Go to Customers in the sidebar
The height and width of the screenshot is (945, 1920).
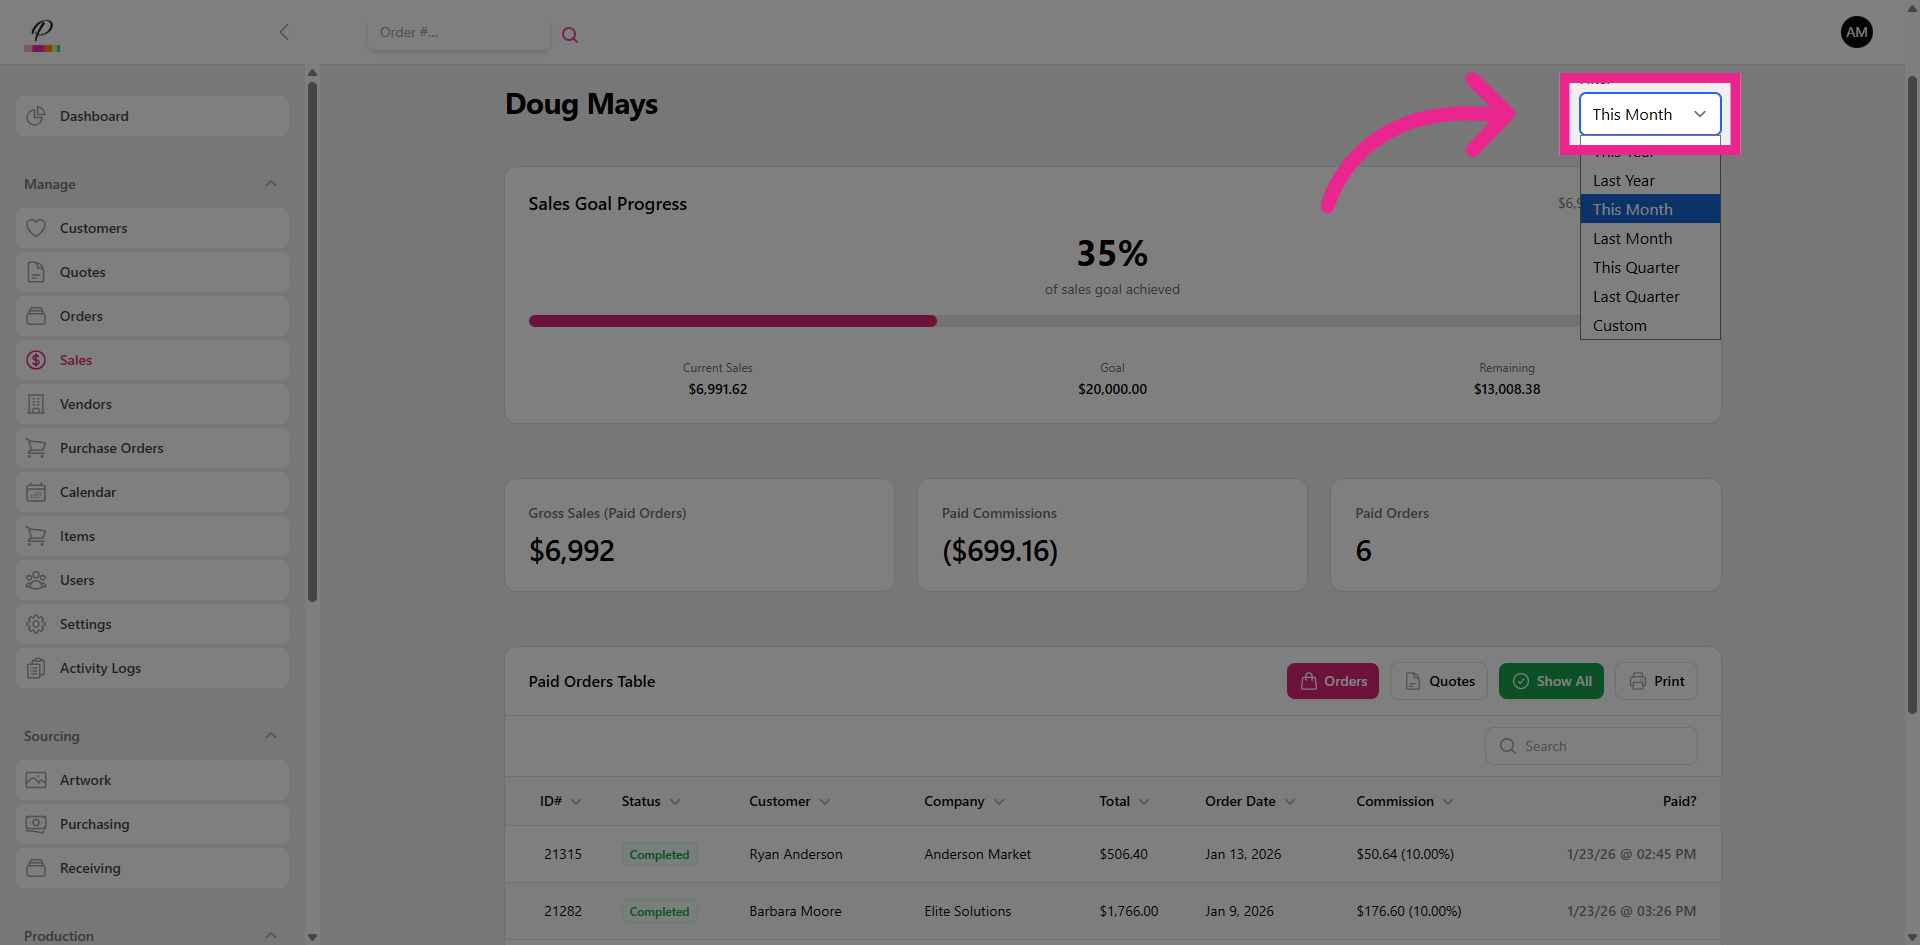(x=152, y=228)
